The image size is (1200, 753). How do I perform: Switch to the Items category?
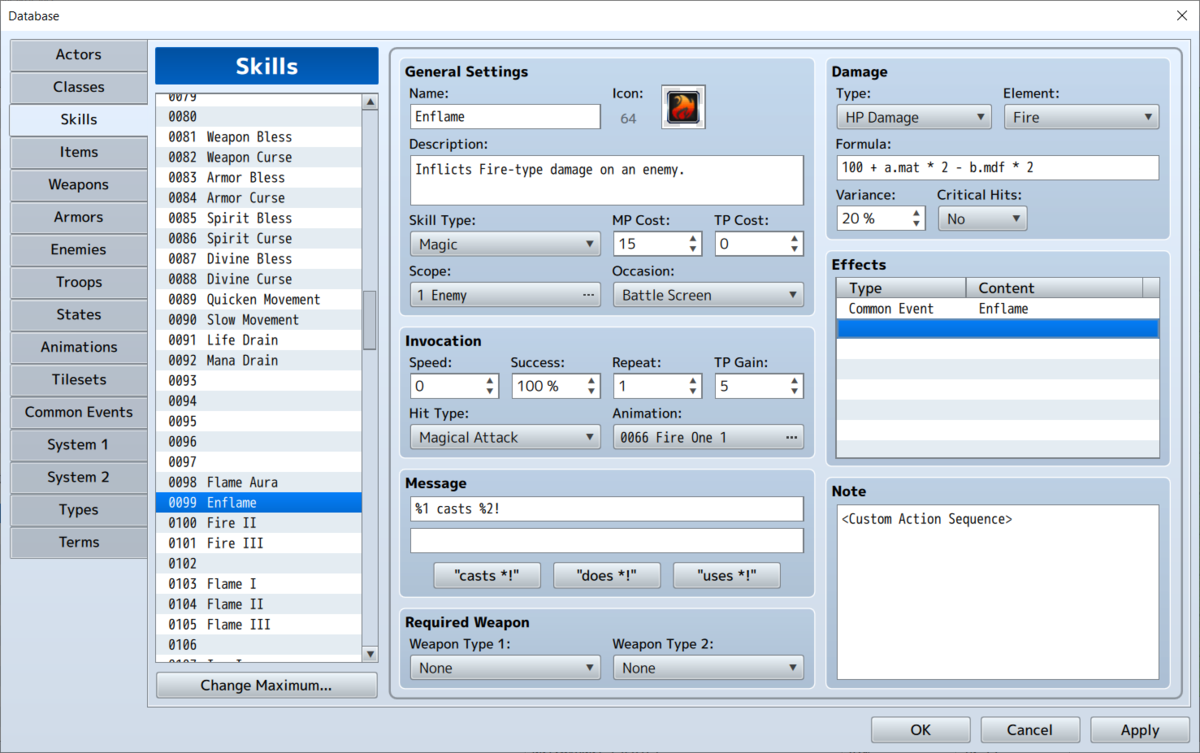click(78, 152)
